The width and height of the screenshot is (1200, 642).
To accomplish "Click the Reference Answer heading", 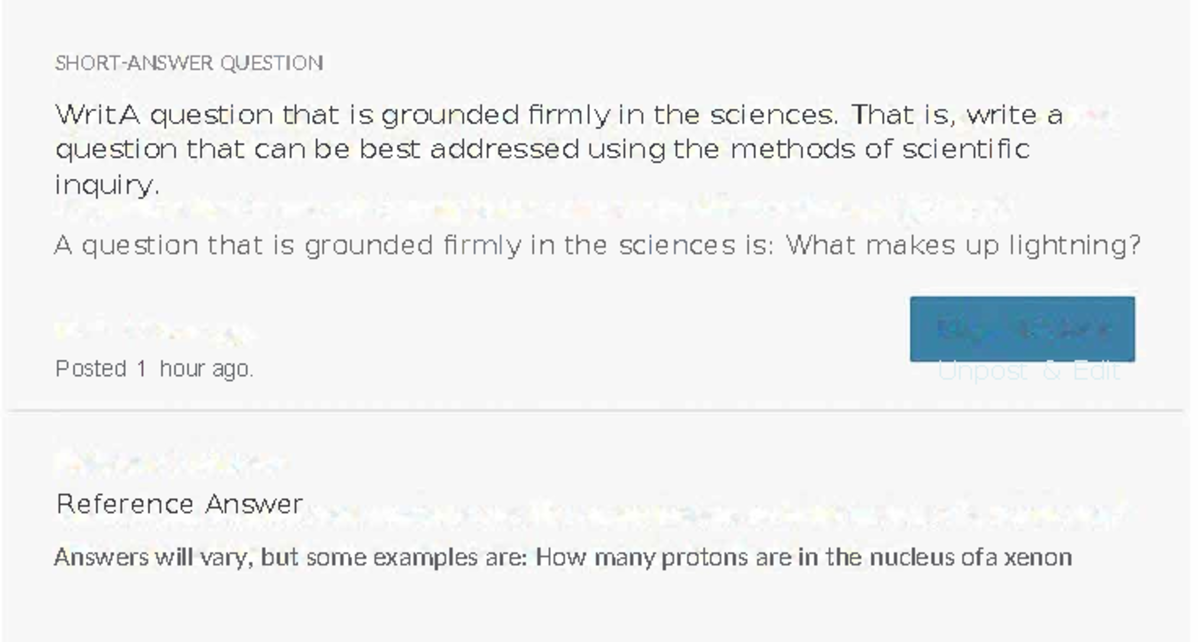I will tap(179, 504).
